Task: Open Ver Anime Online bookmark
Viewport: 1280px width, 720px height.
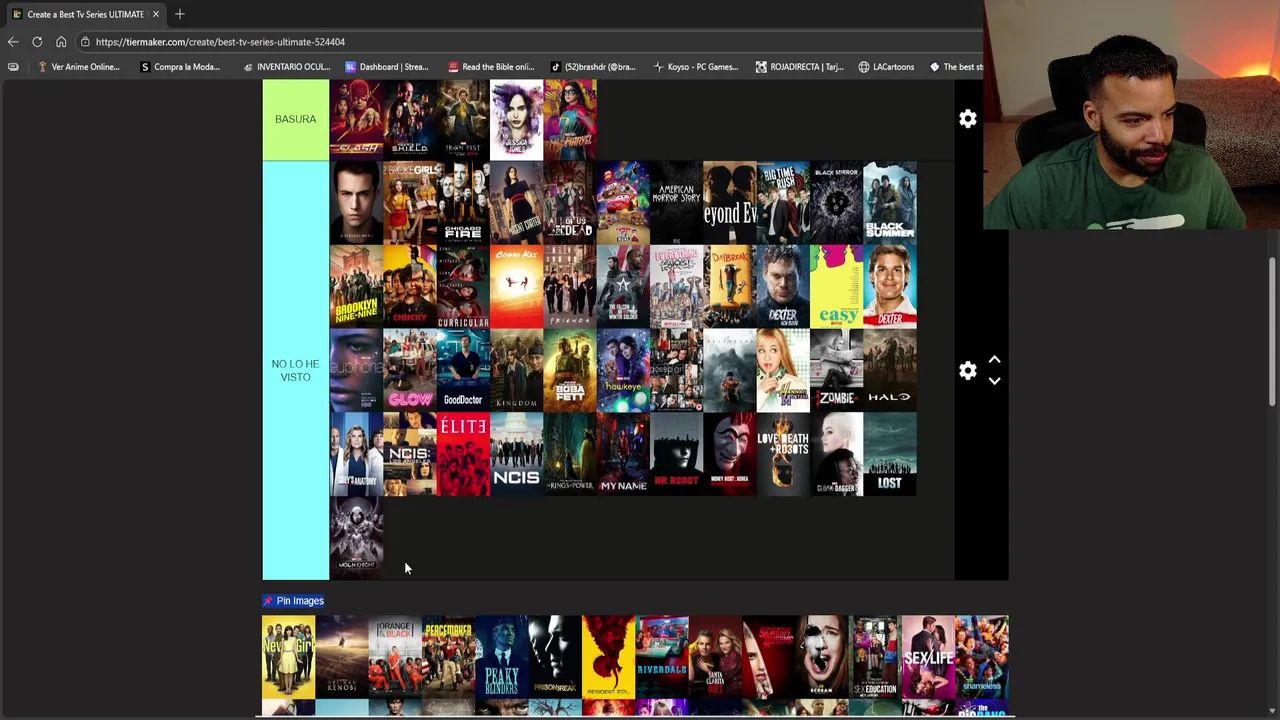Action: coord(78,67)
